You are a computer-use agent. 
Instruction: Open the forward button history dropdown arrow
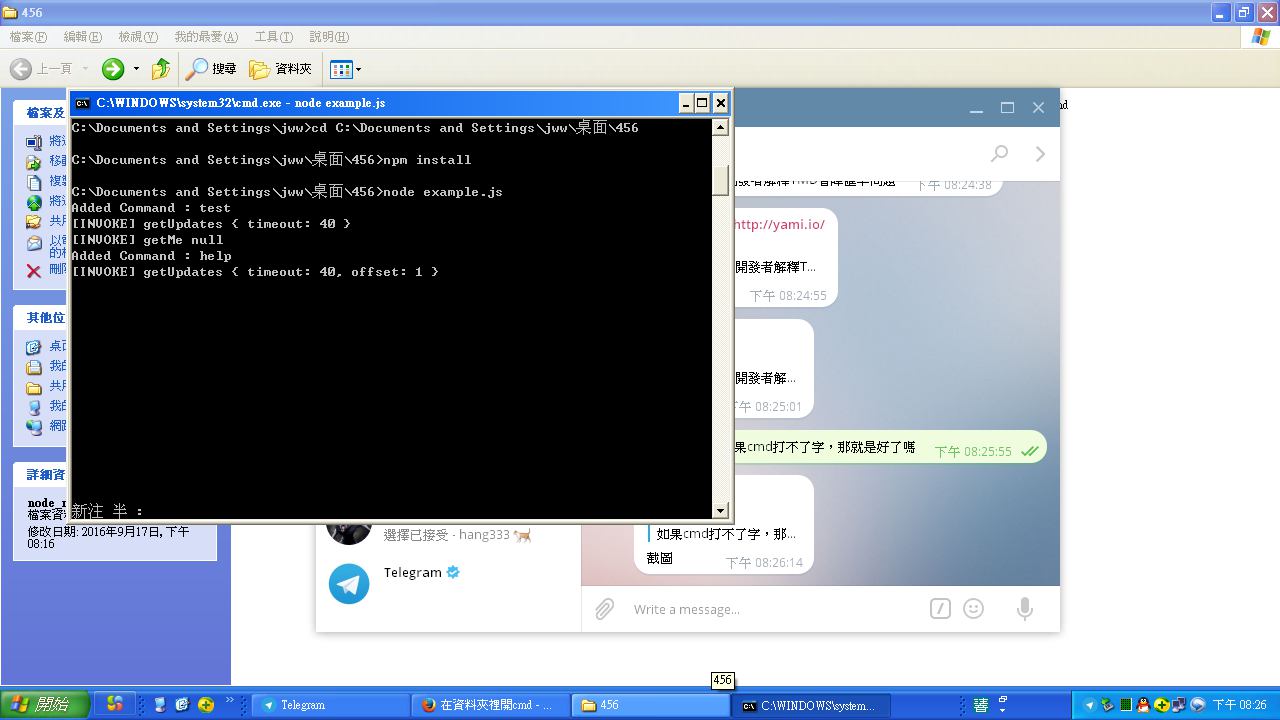pos(136,69)
